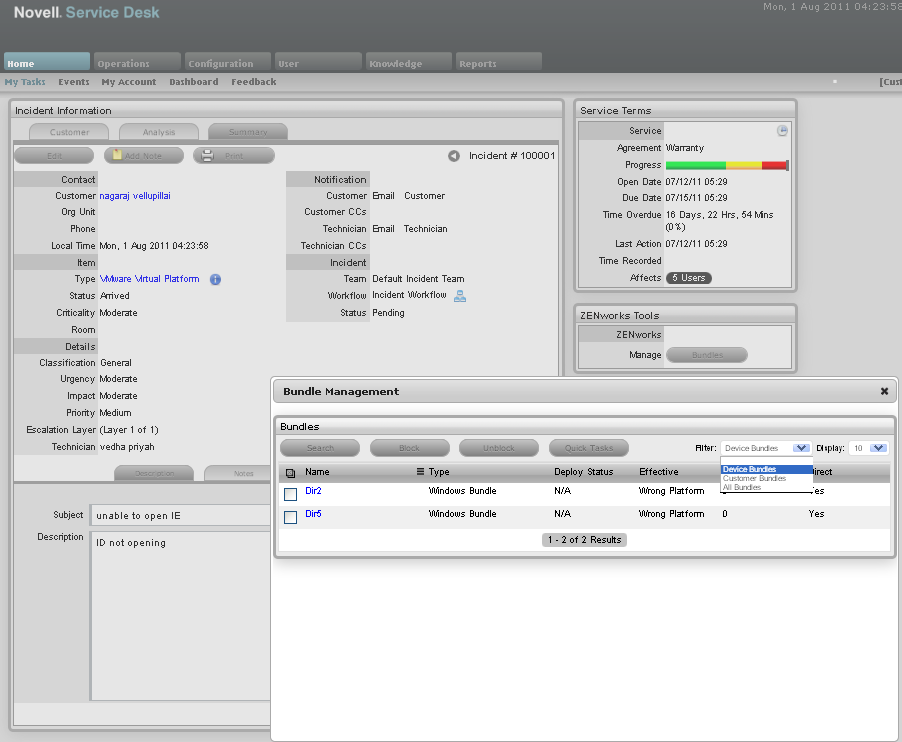Check the Dir2 bundle checkbox
Screen dimensions: 902x742
pos(290,494)
